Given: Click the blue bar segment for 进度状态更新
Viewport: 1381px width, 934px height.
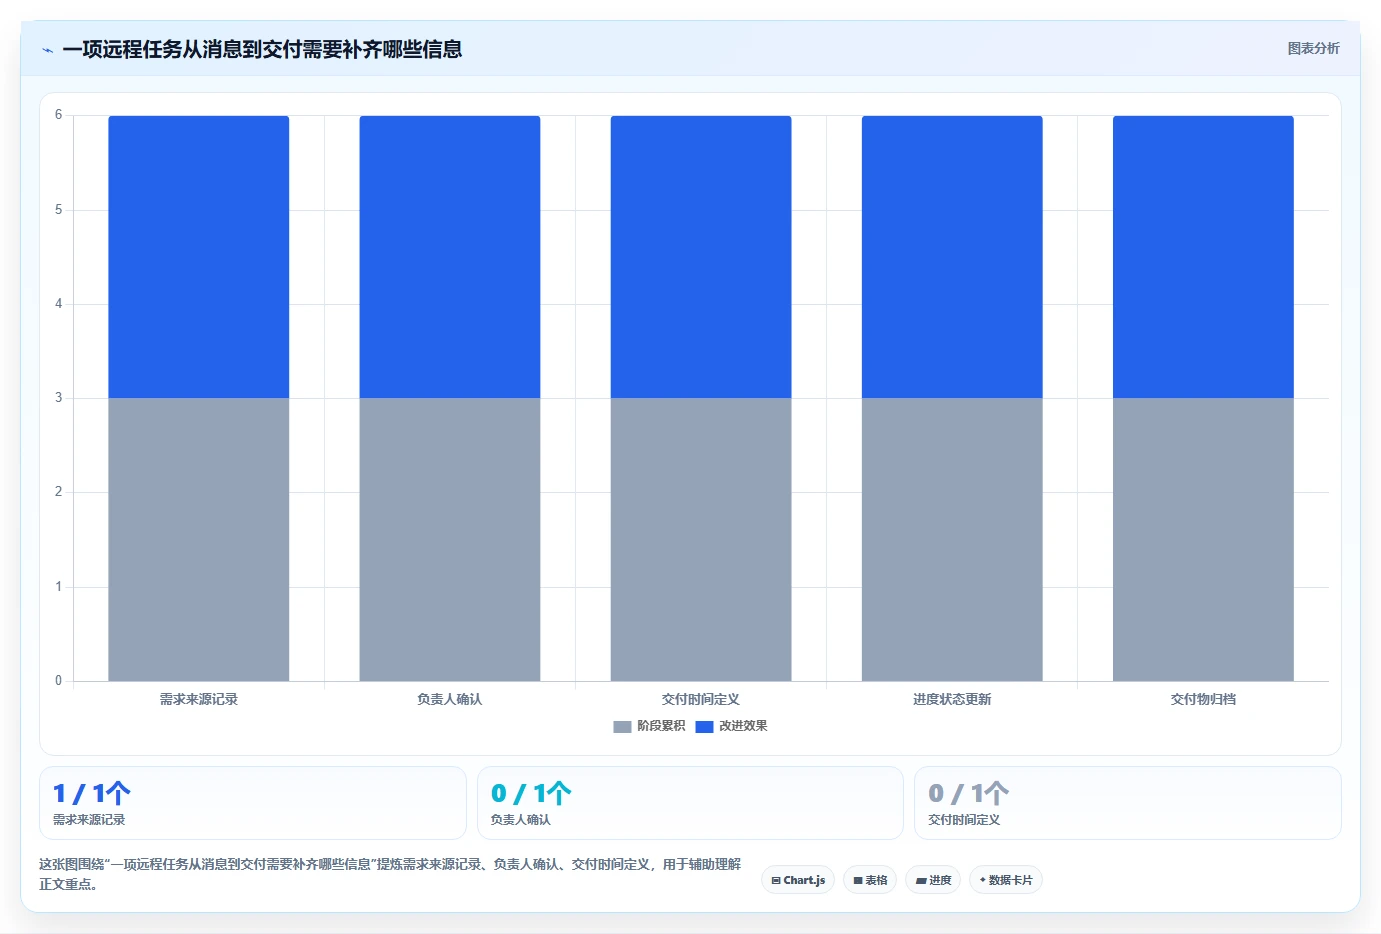Looking at the screenshot, I should point(952,257).
